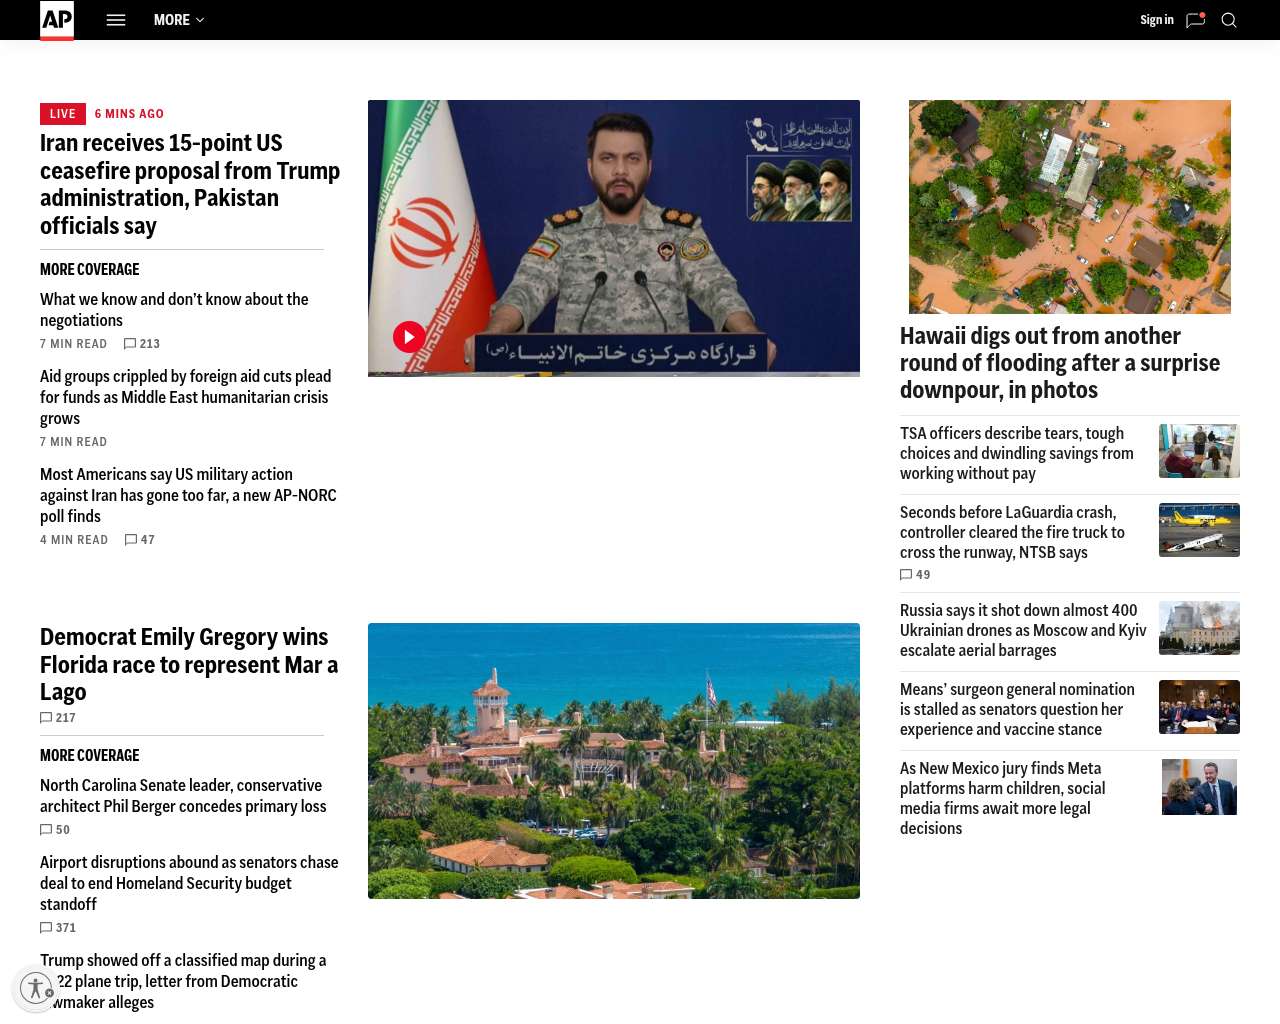View 47 comments on AP-NORC poll story
Image resolution: width=1280 pixels, height=1024 pixels.
[140, 540]
